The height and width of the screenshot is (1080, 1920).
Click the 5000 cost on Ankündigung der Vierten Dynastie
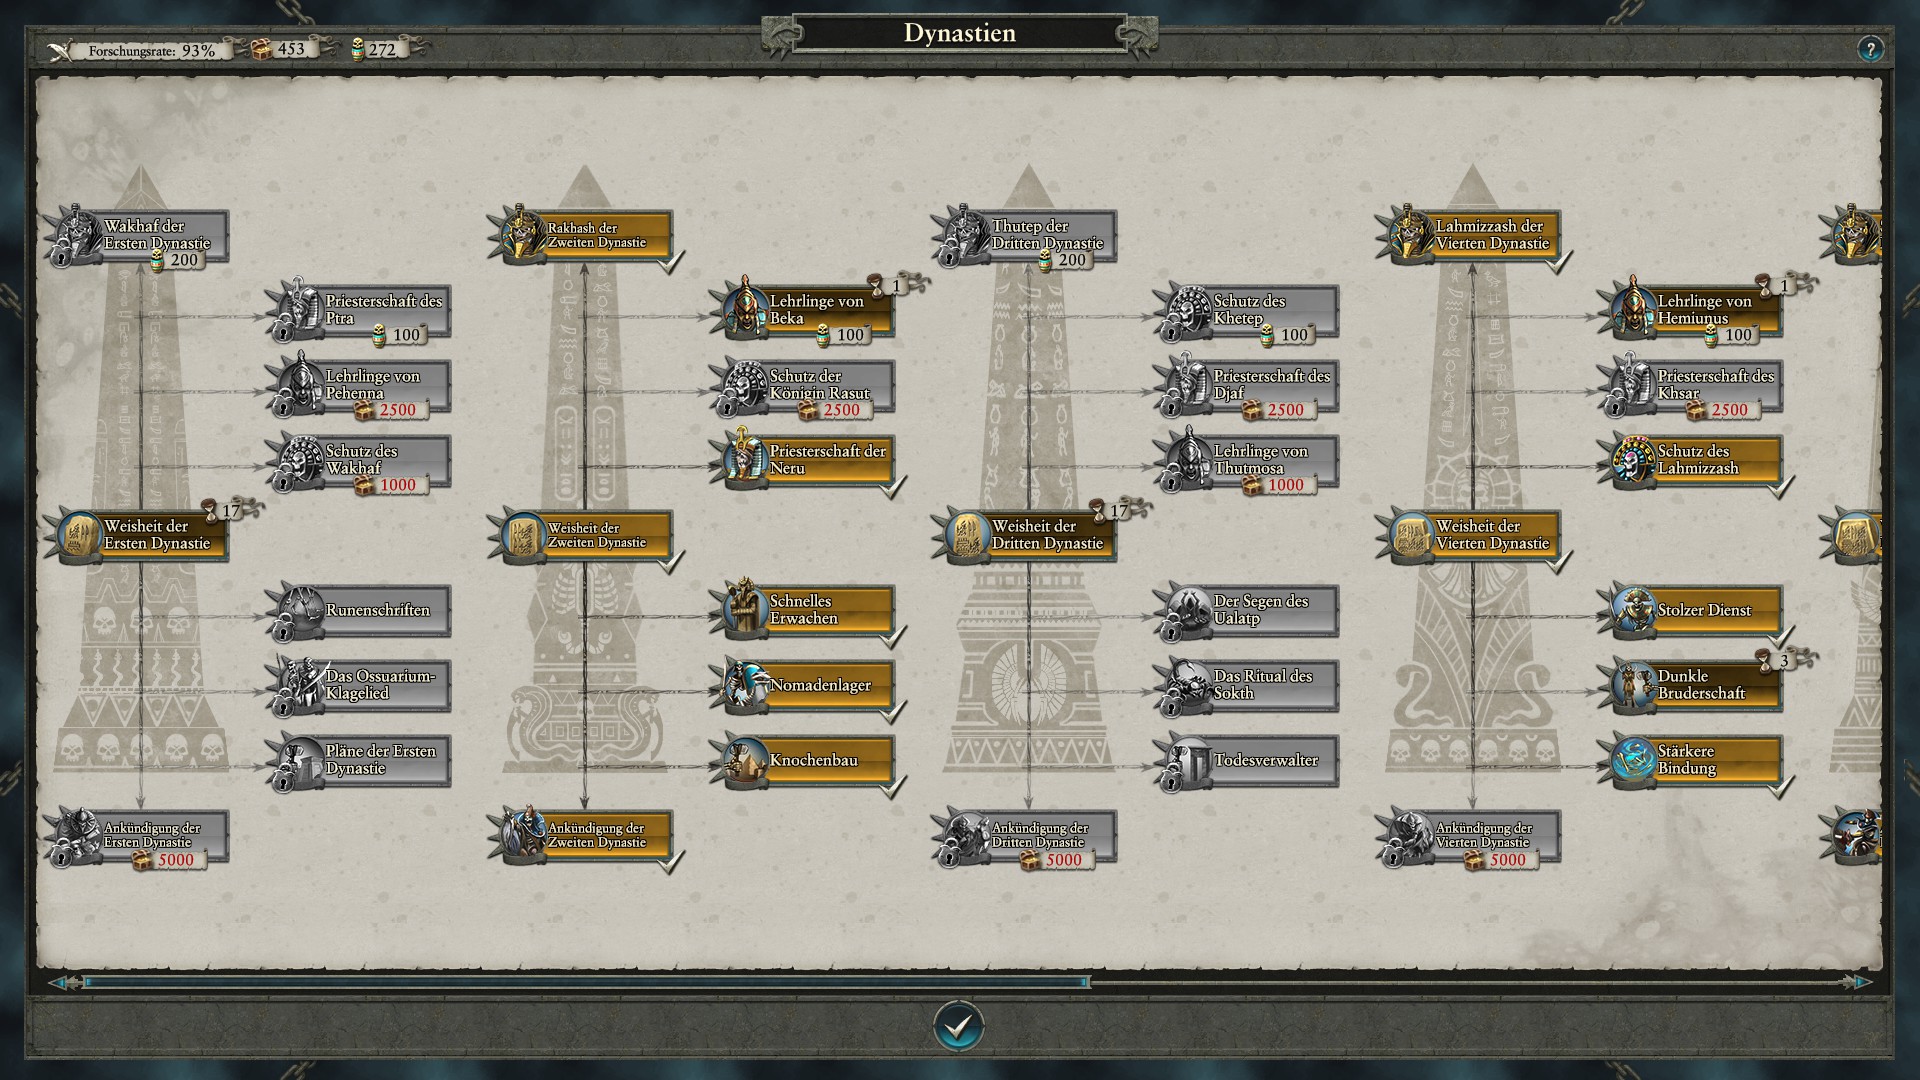[x=1508, y=860]
